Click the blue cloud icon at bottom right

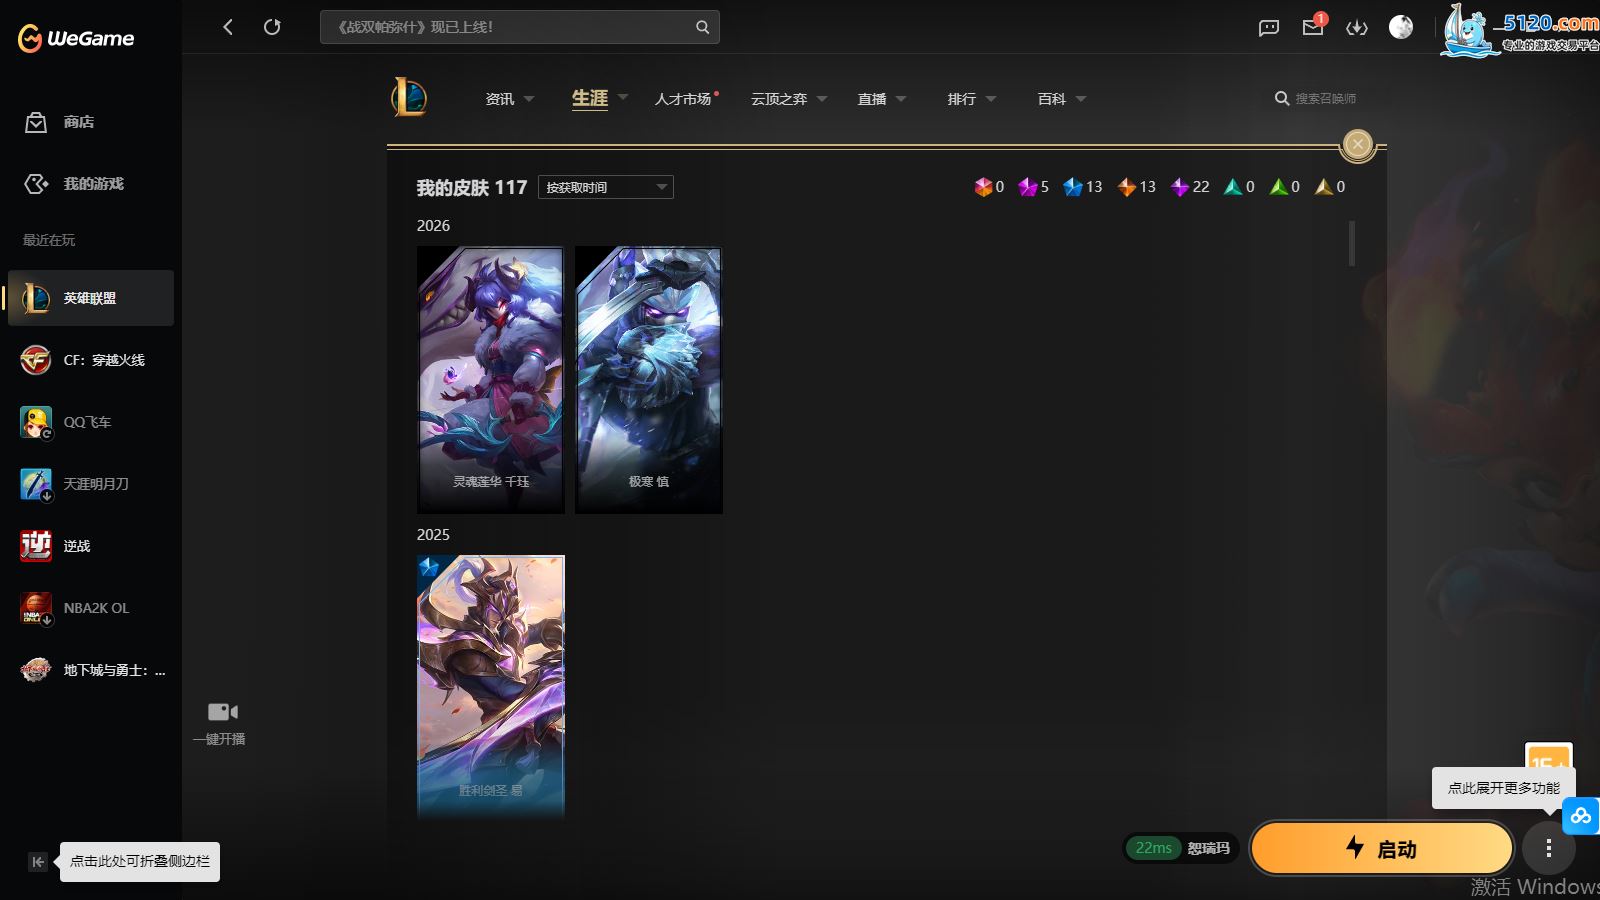(x=1581, y=816)
